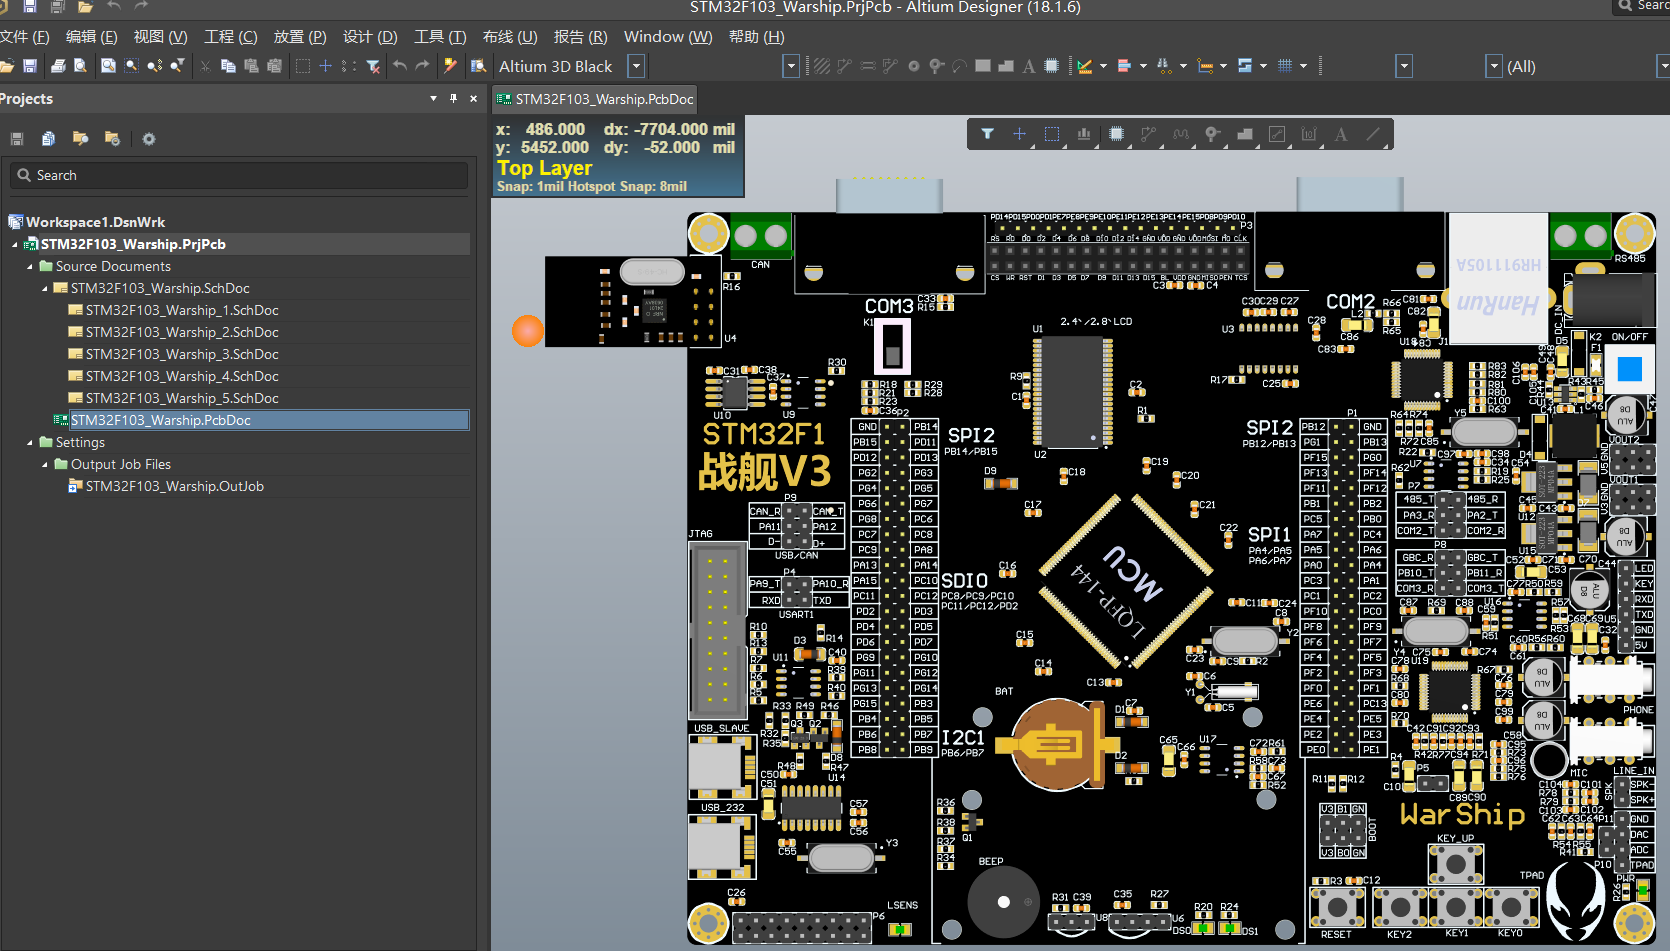The width and height of the screenshot is (1670, 951).
Task: Open the 工具 (T) menu
Action: tap(440, 37)
